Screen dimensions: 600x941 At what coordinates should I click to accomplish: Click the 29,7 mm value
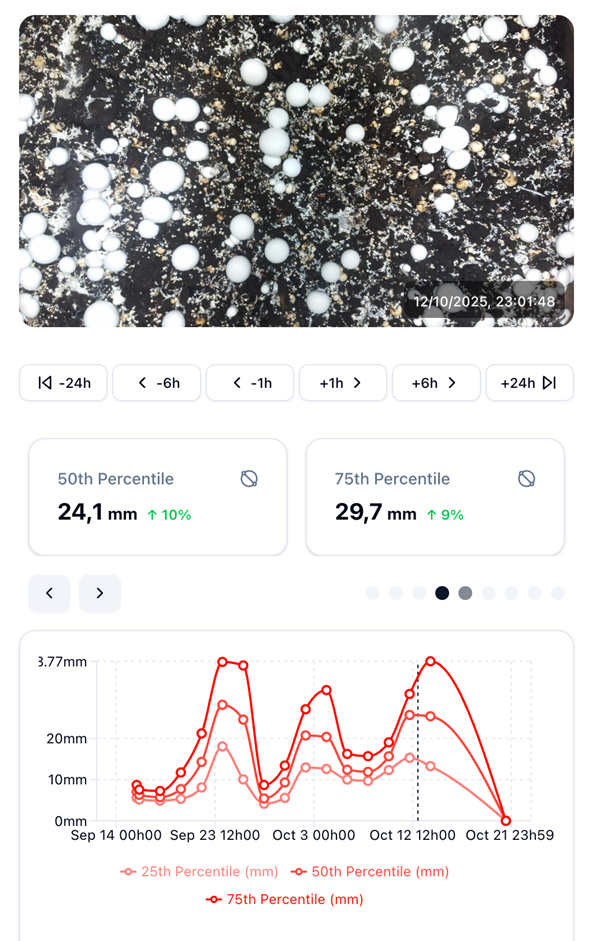(375, 513)
